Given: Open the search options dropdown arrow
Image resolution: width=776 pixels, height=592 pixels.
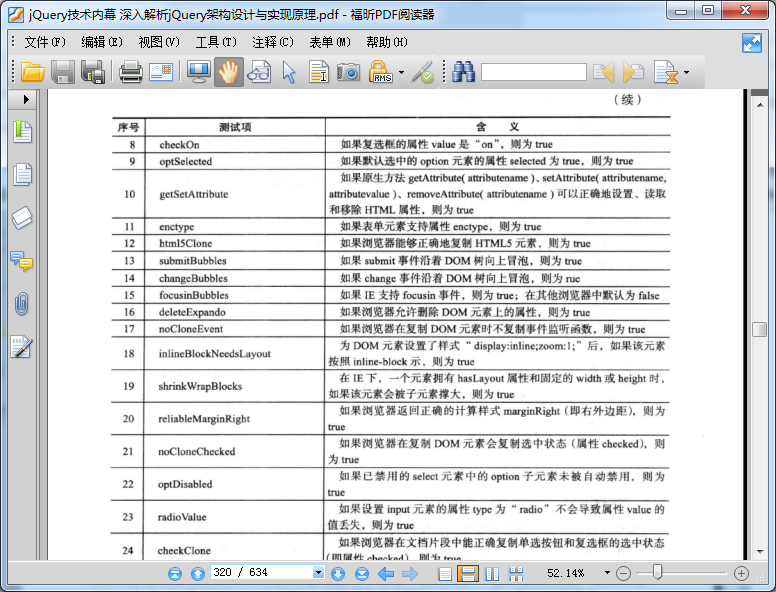Looking at the screenshot, I should point(686,72).
